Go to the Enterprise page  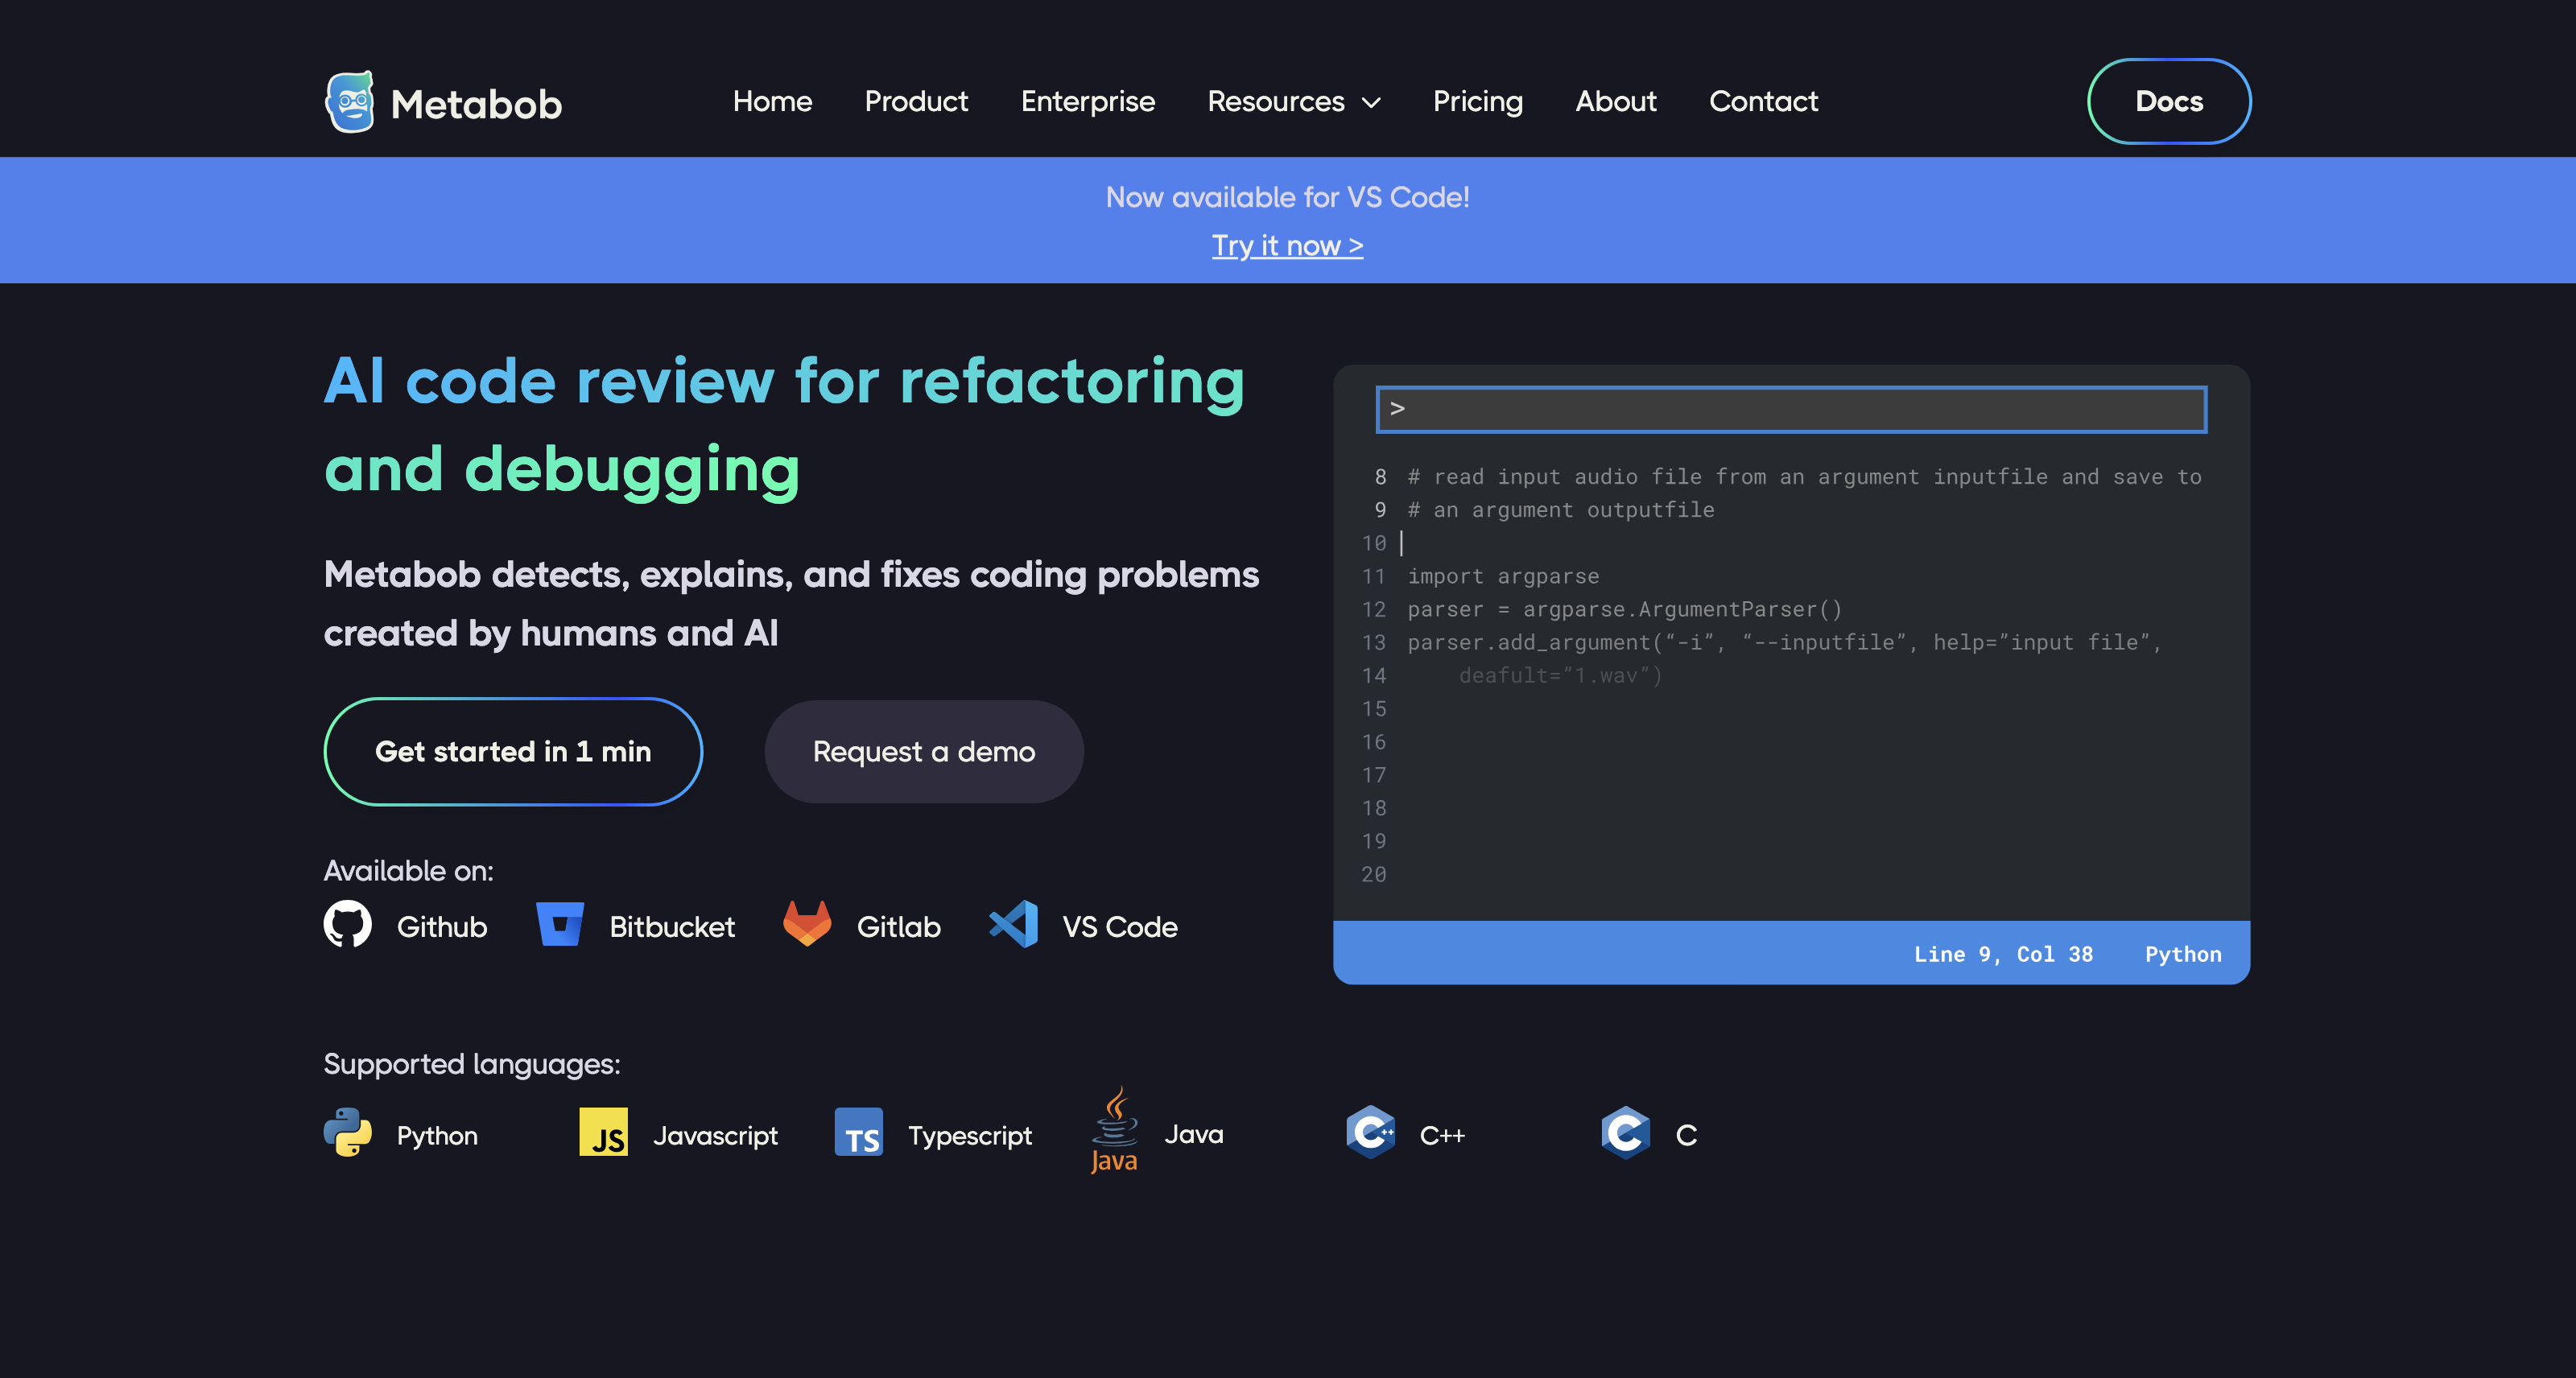[1088, 101]
